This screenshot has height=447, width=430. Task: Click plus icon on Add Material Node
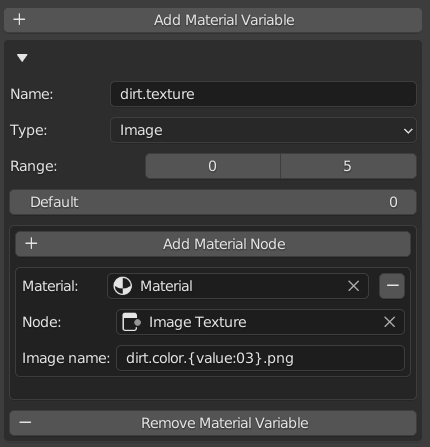[x=31, y=244]
